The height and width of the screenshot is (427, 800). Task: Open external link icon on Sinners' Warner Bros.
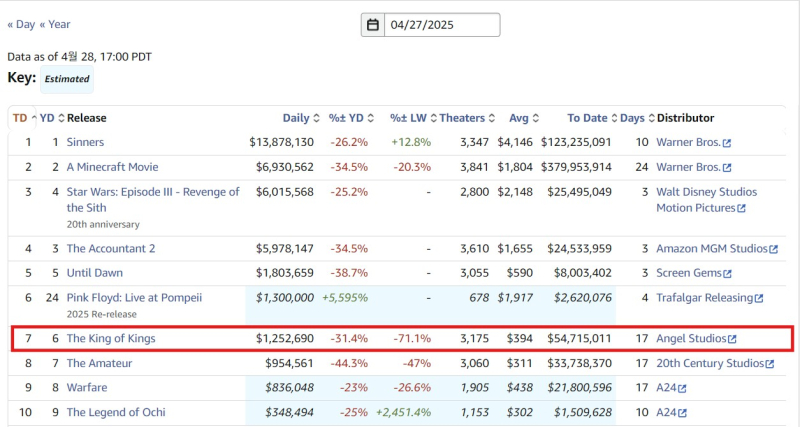[x=727, y=143]
